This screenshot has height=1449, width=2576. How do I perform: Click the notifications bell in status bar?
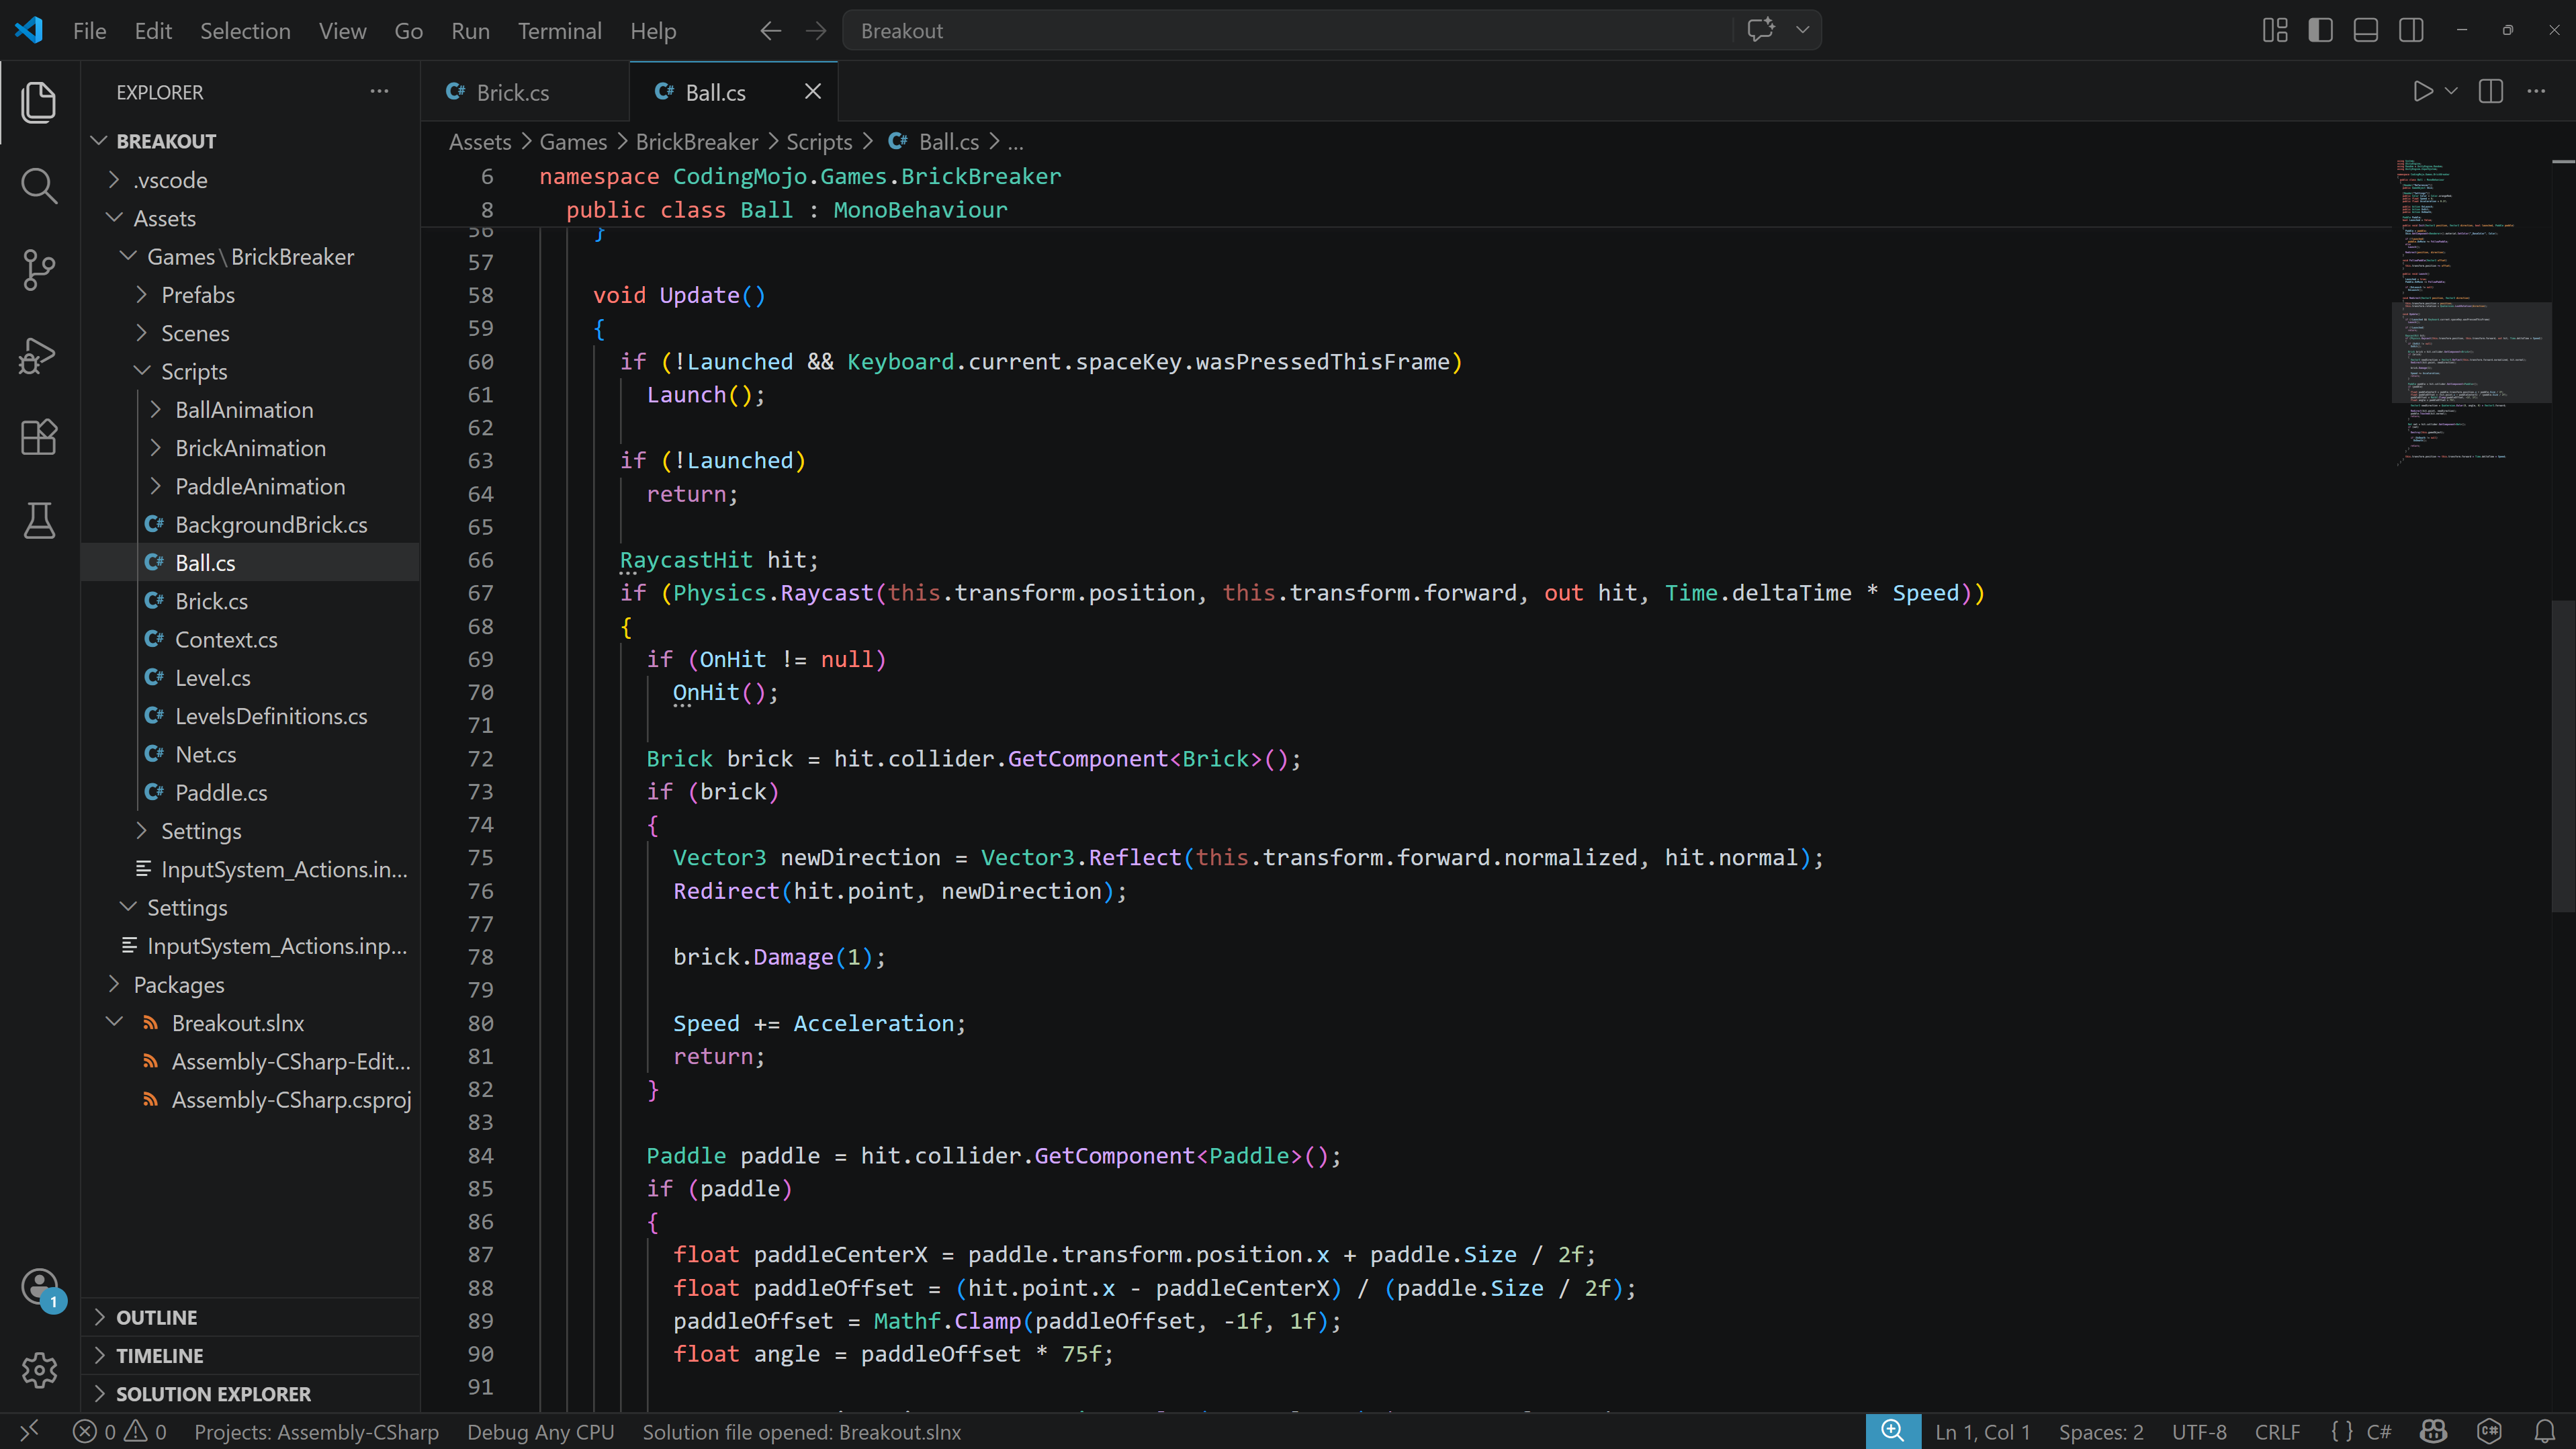pyautogui.click(x=2545, y=1432)
